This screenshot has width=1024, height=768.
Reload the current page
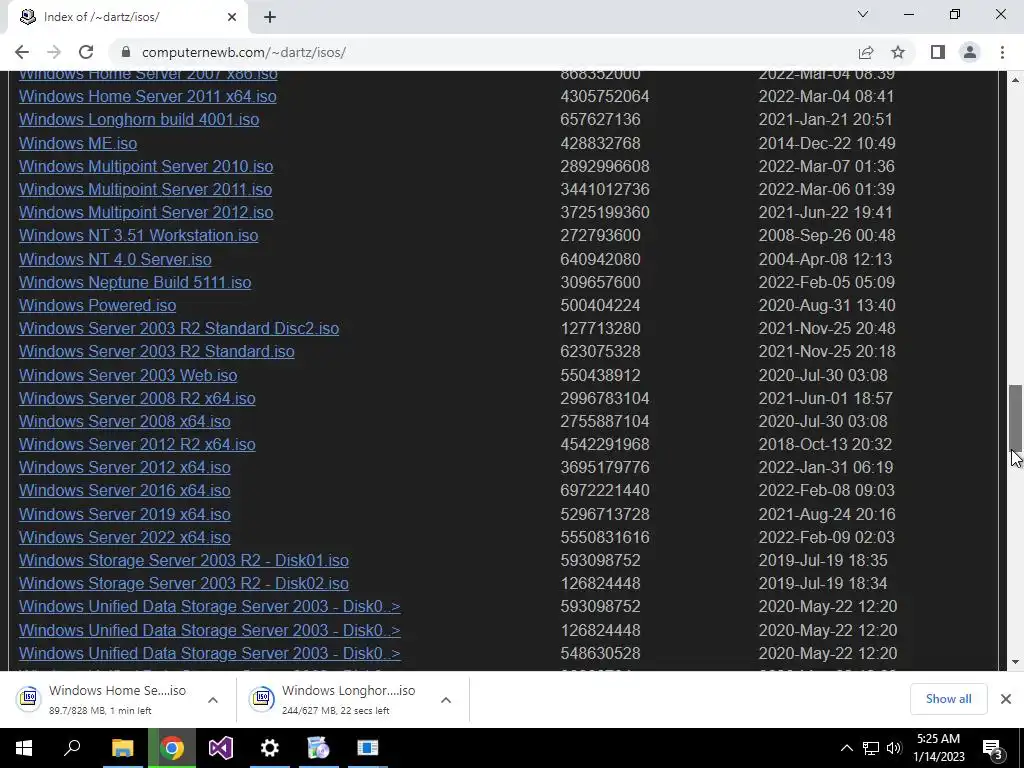[86, 52]
